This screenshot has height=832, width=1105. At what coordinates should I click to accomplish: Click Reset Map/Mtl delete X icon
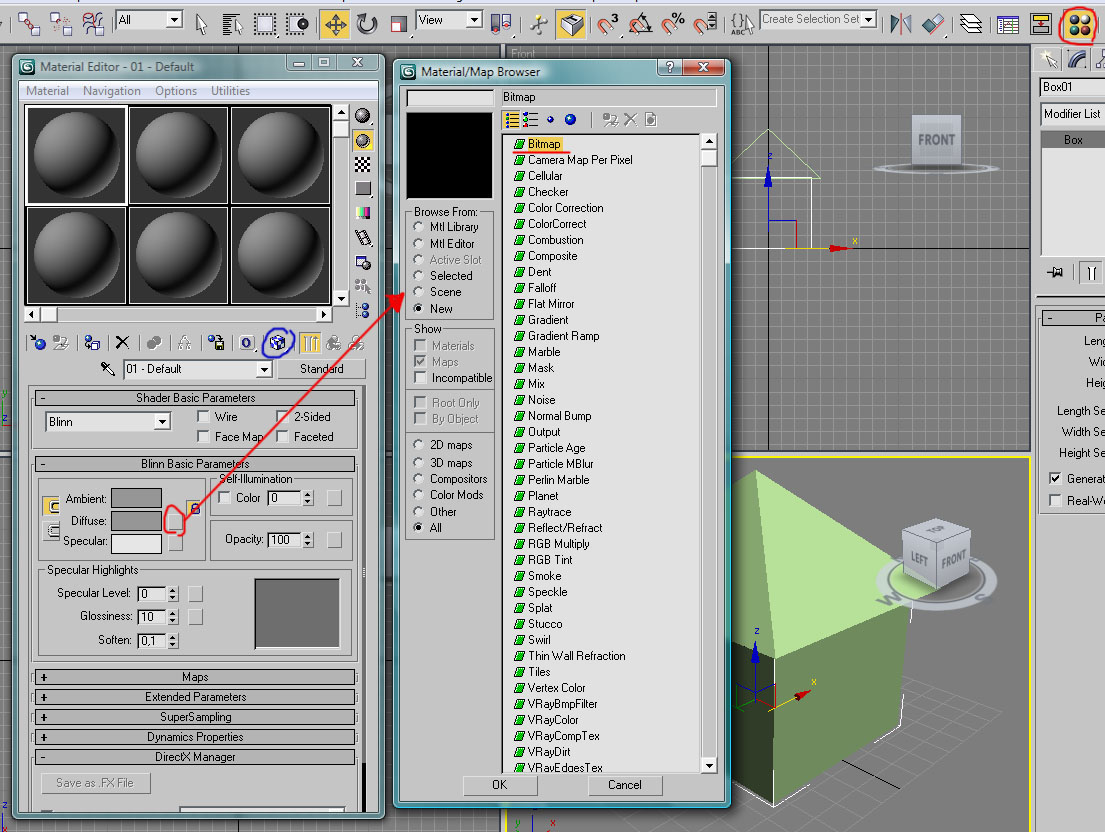(x=122, y=343)
